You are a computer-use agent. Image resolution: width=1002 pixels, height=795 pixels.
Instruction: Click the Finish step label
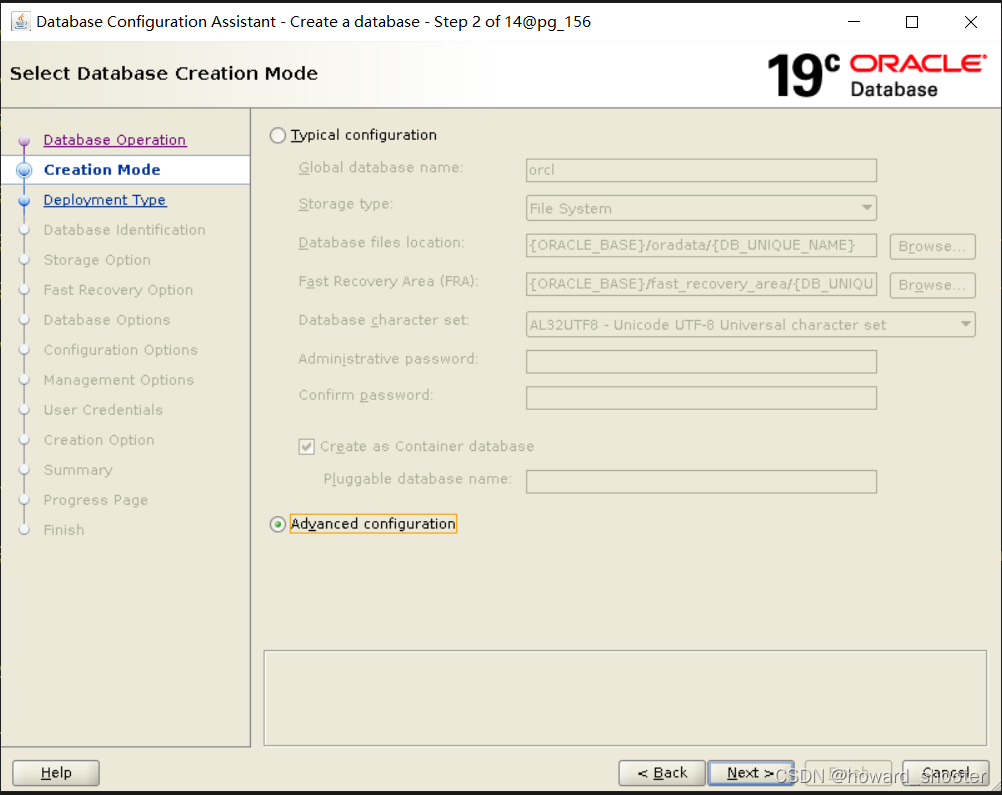(x=64, y=530)
